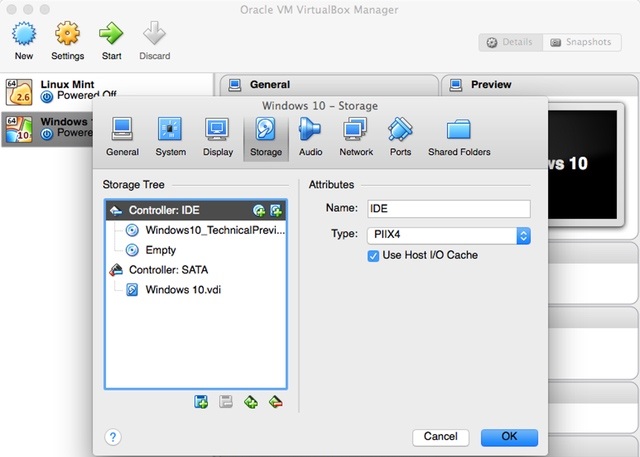Open the Ports settings tab
640x457 pixels.
400,138
